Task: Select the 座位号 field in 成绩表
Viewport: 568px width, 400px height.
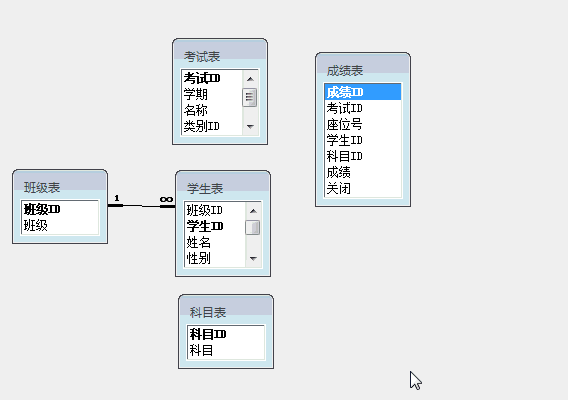Action: tap(363, 124)
